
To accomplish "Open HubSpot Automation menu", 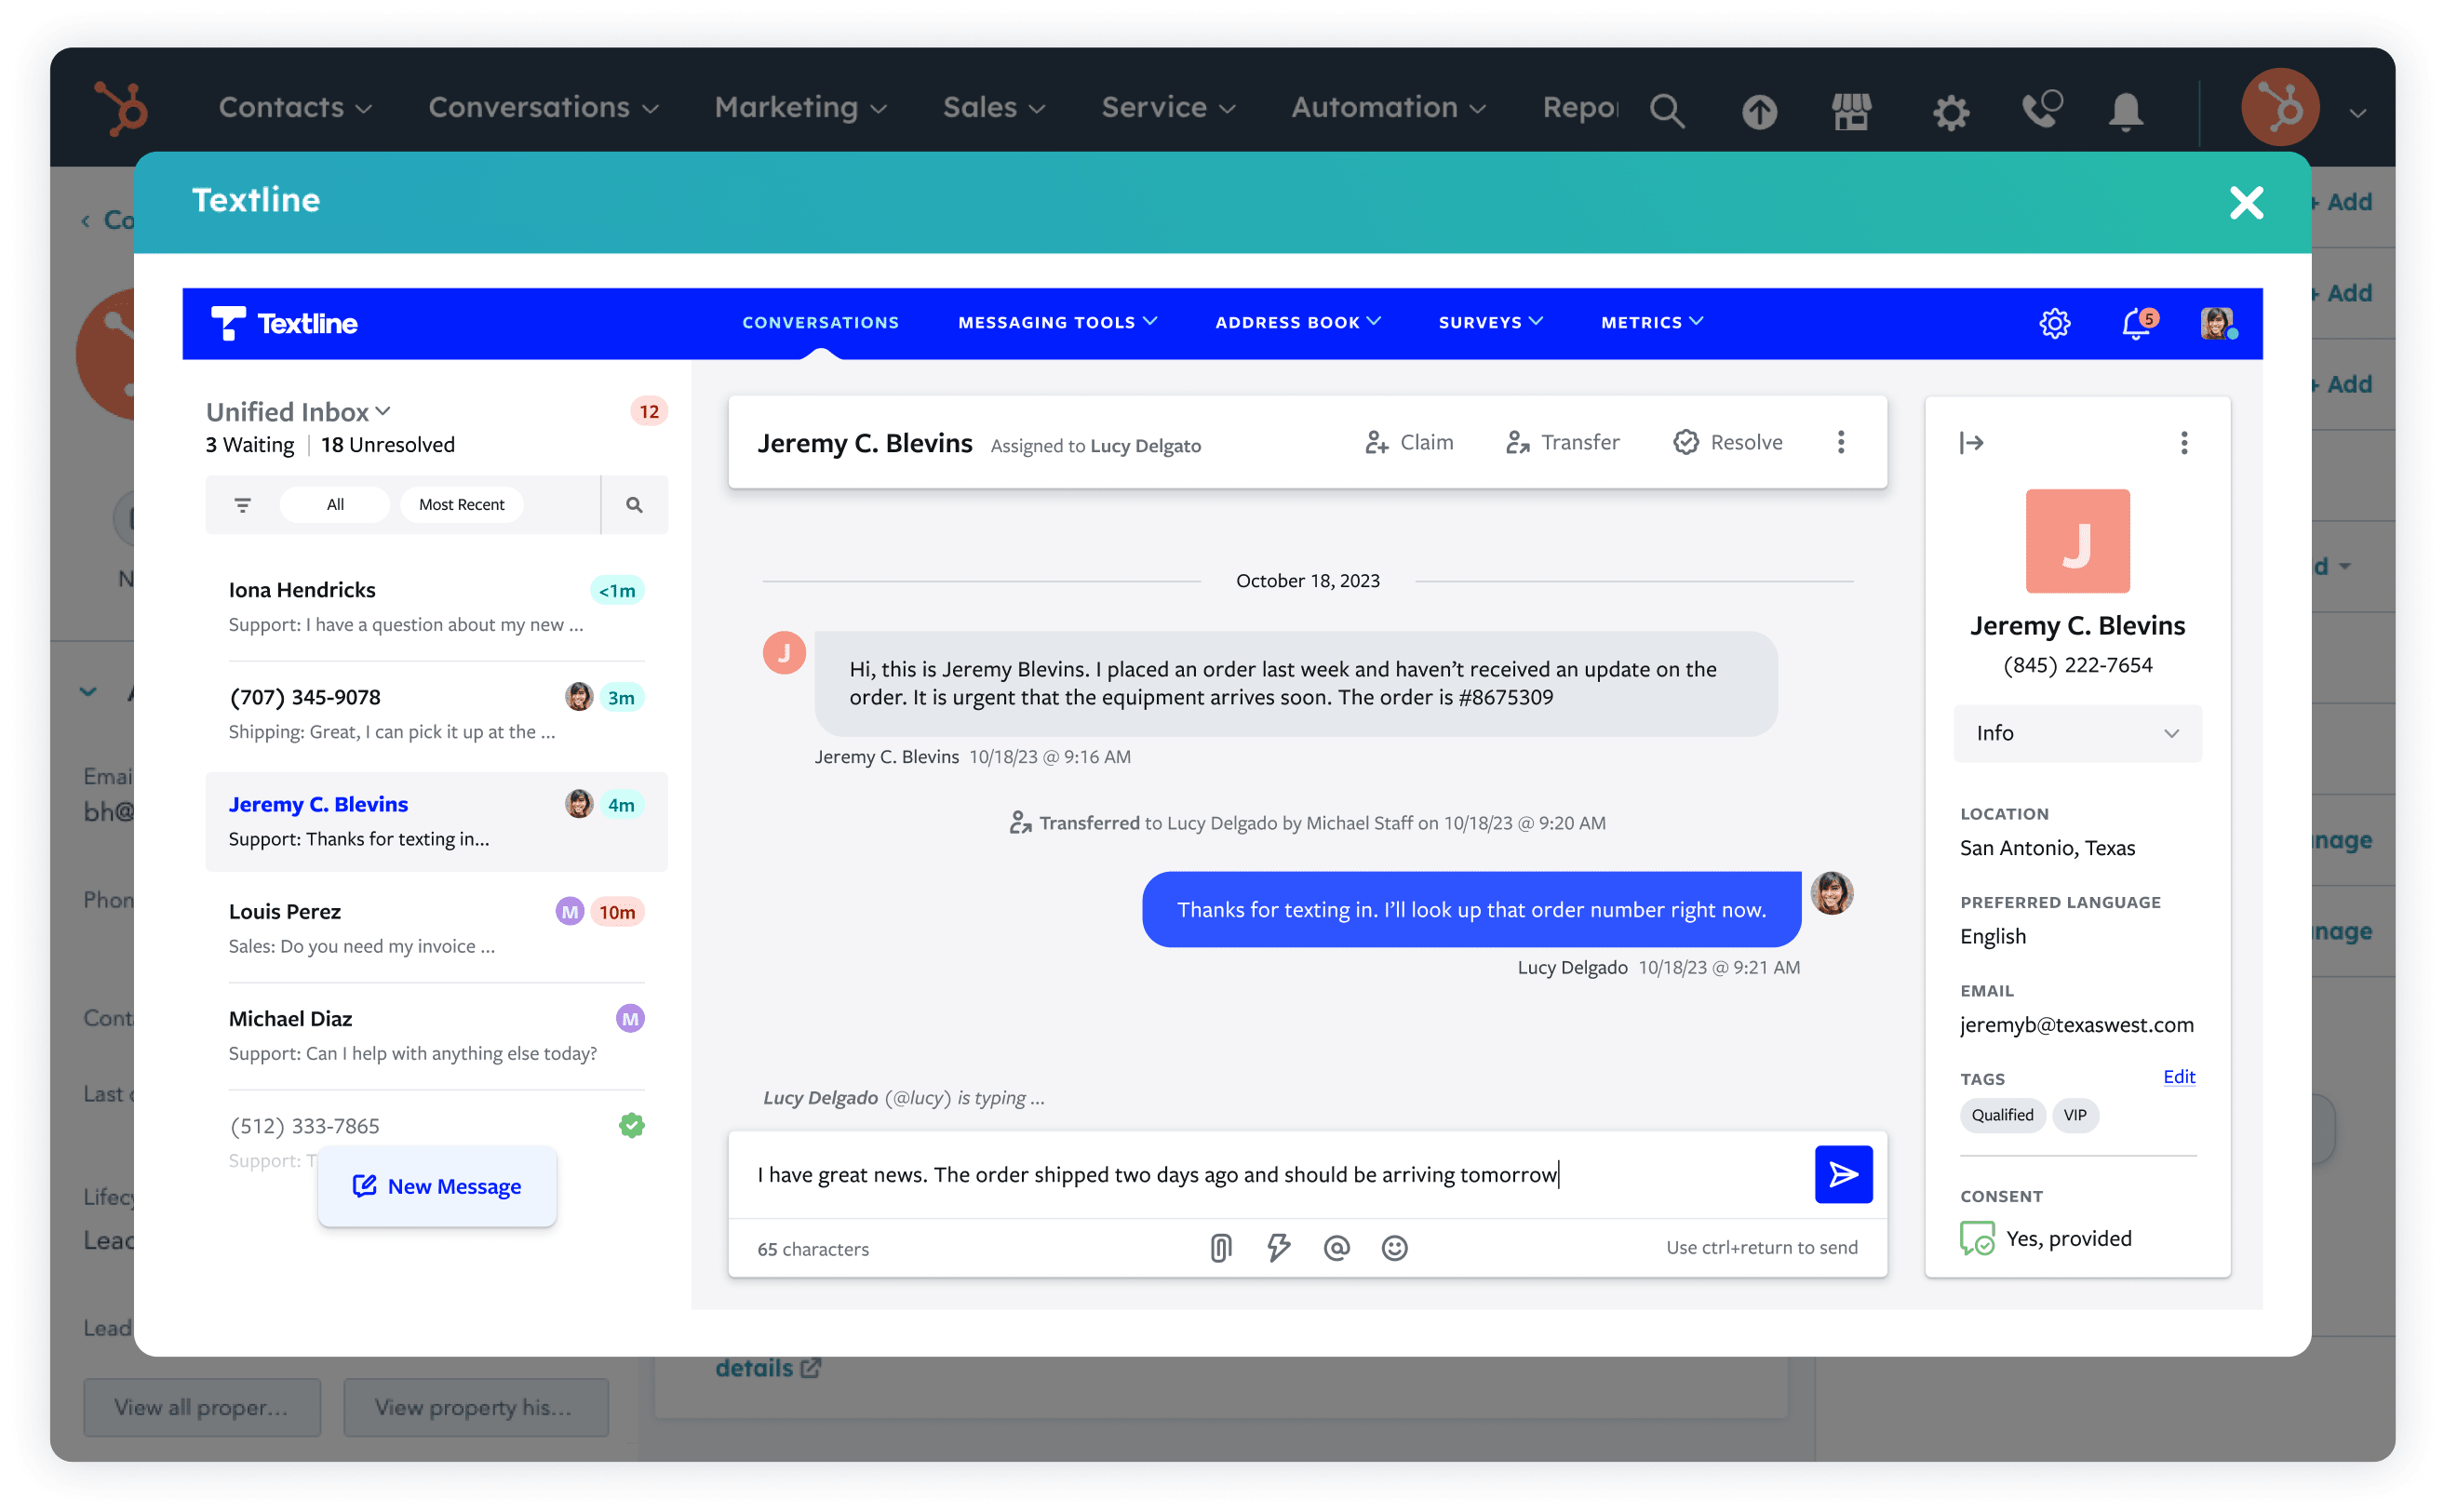I will 1388,107.
